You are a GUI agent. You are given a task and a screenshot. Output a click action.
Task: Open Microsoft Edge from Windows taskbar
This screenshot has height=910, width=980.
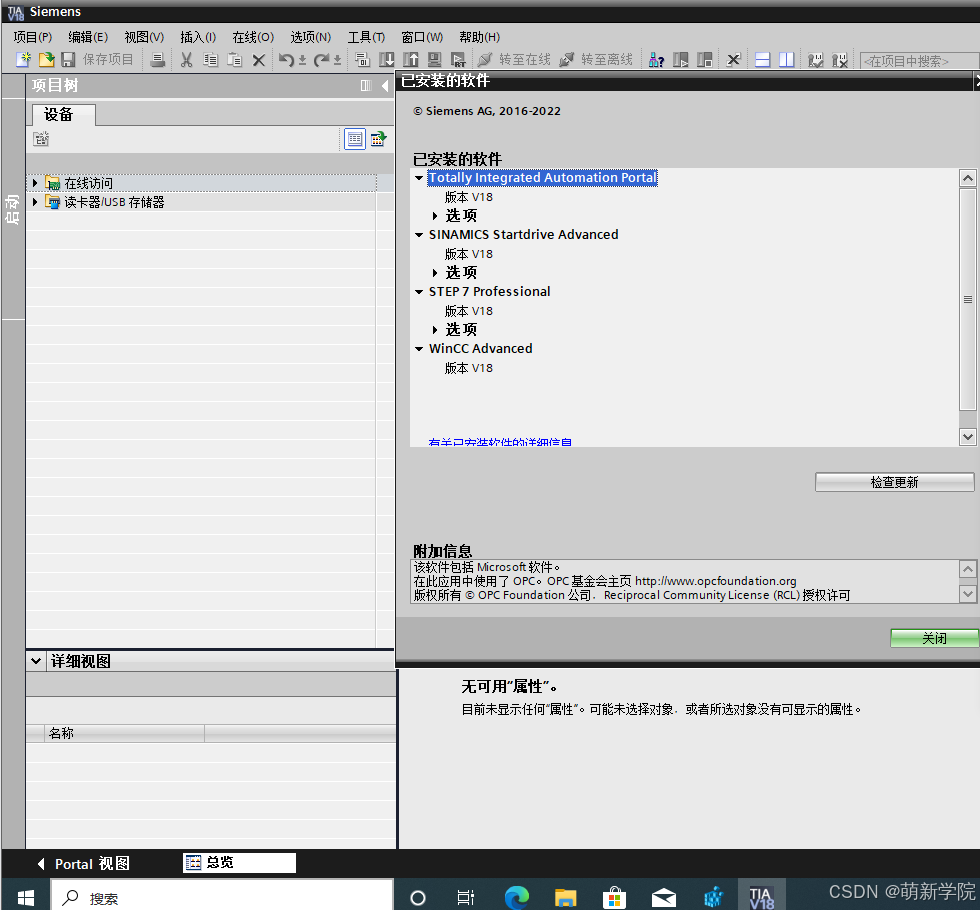point(517,898)
